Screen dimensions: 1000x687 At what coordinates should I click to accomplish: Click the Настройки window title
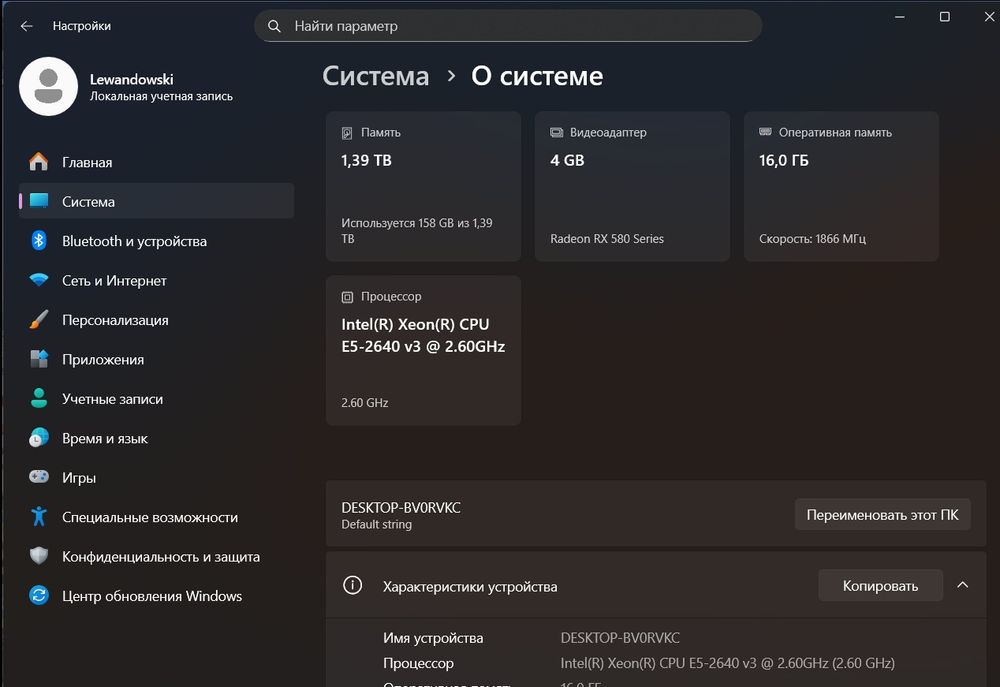[x=82, y=26]
